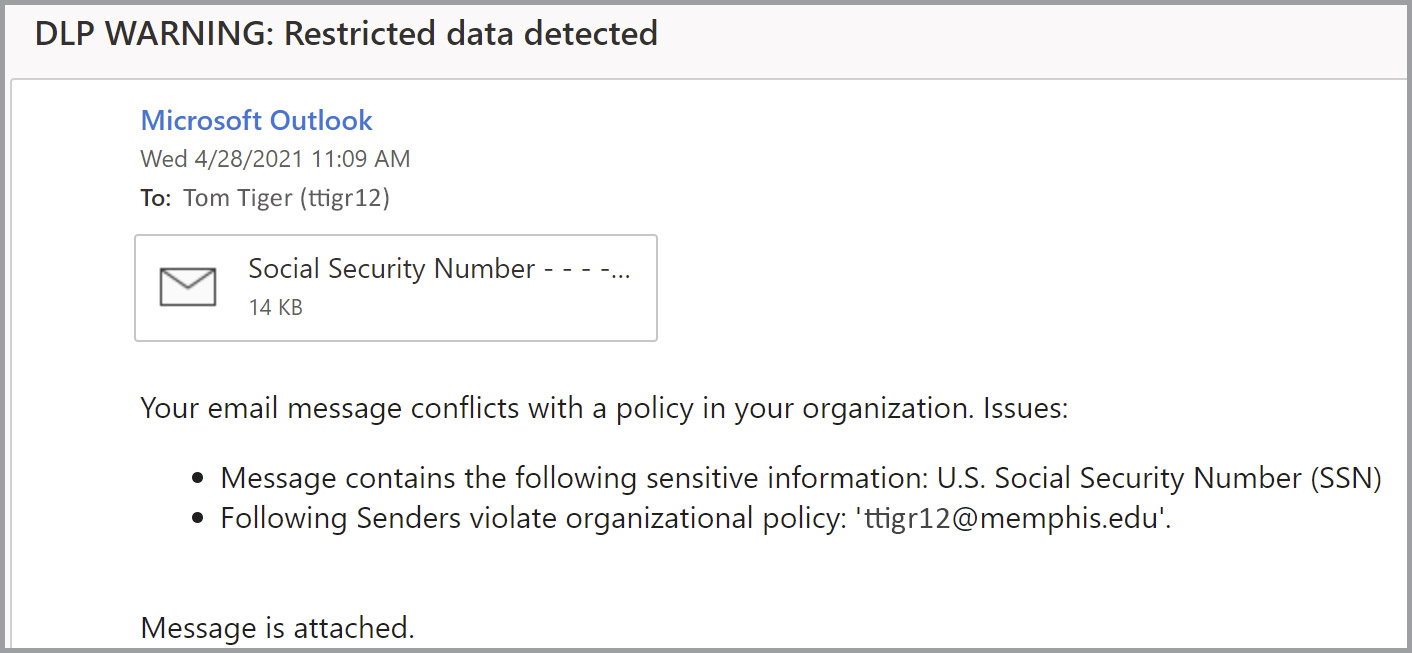Click the DLP WARNING subject line
Screen dimensions: 1412x653
(x=346, y=33)
